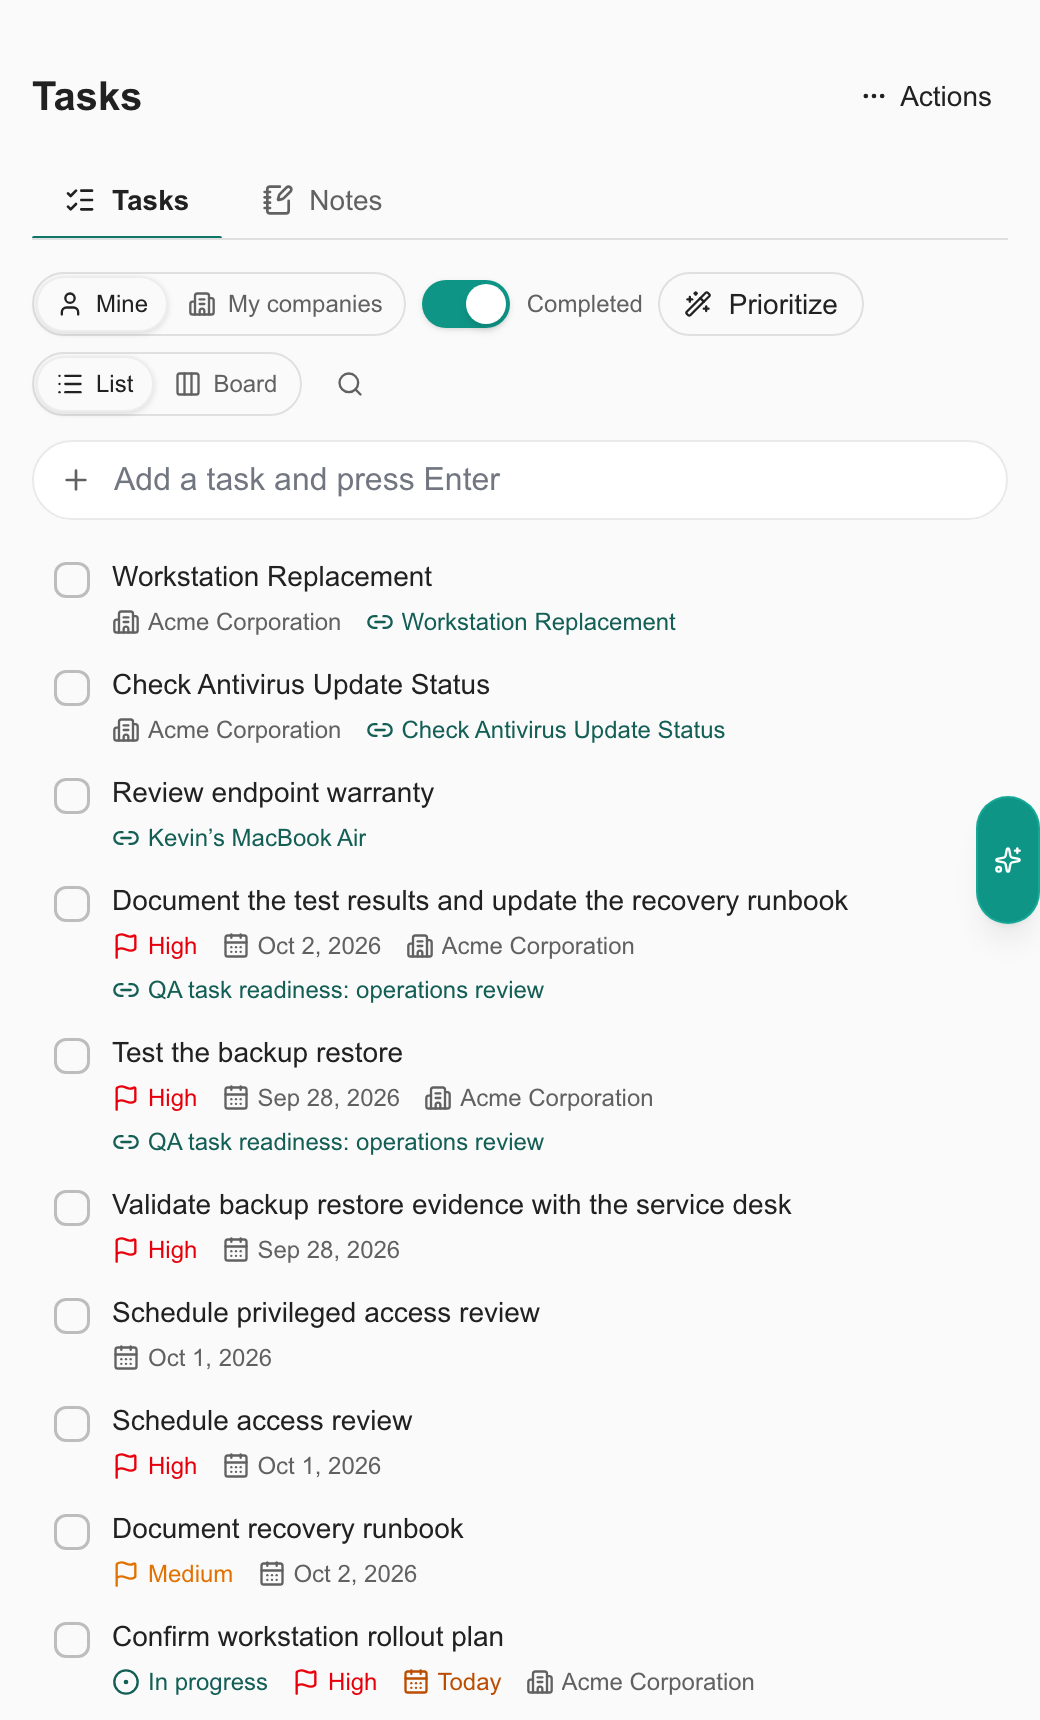Click the Prioritize button
The image size is (1040, 1720).
761,304
